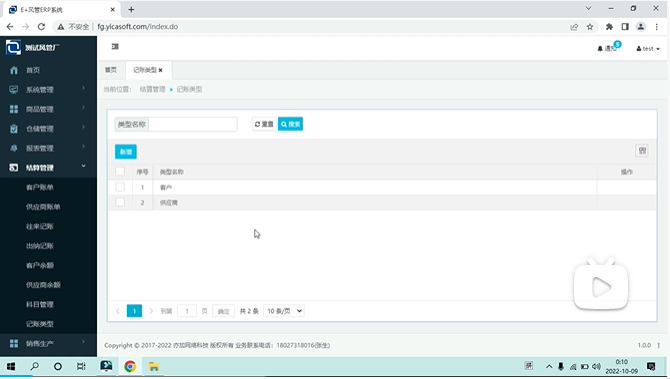Image resolution: width=670 pixels, height=379 pixels.
Task: Open Windows taskbar search magnifier
Action: pos(35,367)
